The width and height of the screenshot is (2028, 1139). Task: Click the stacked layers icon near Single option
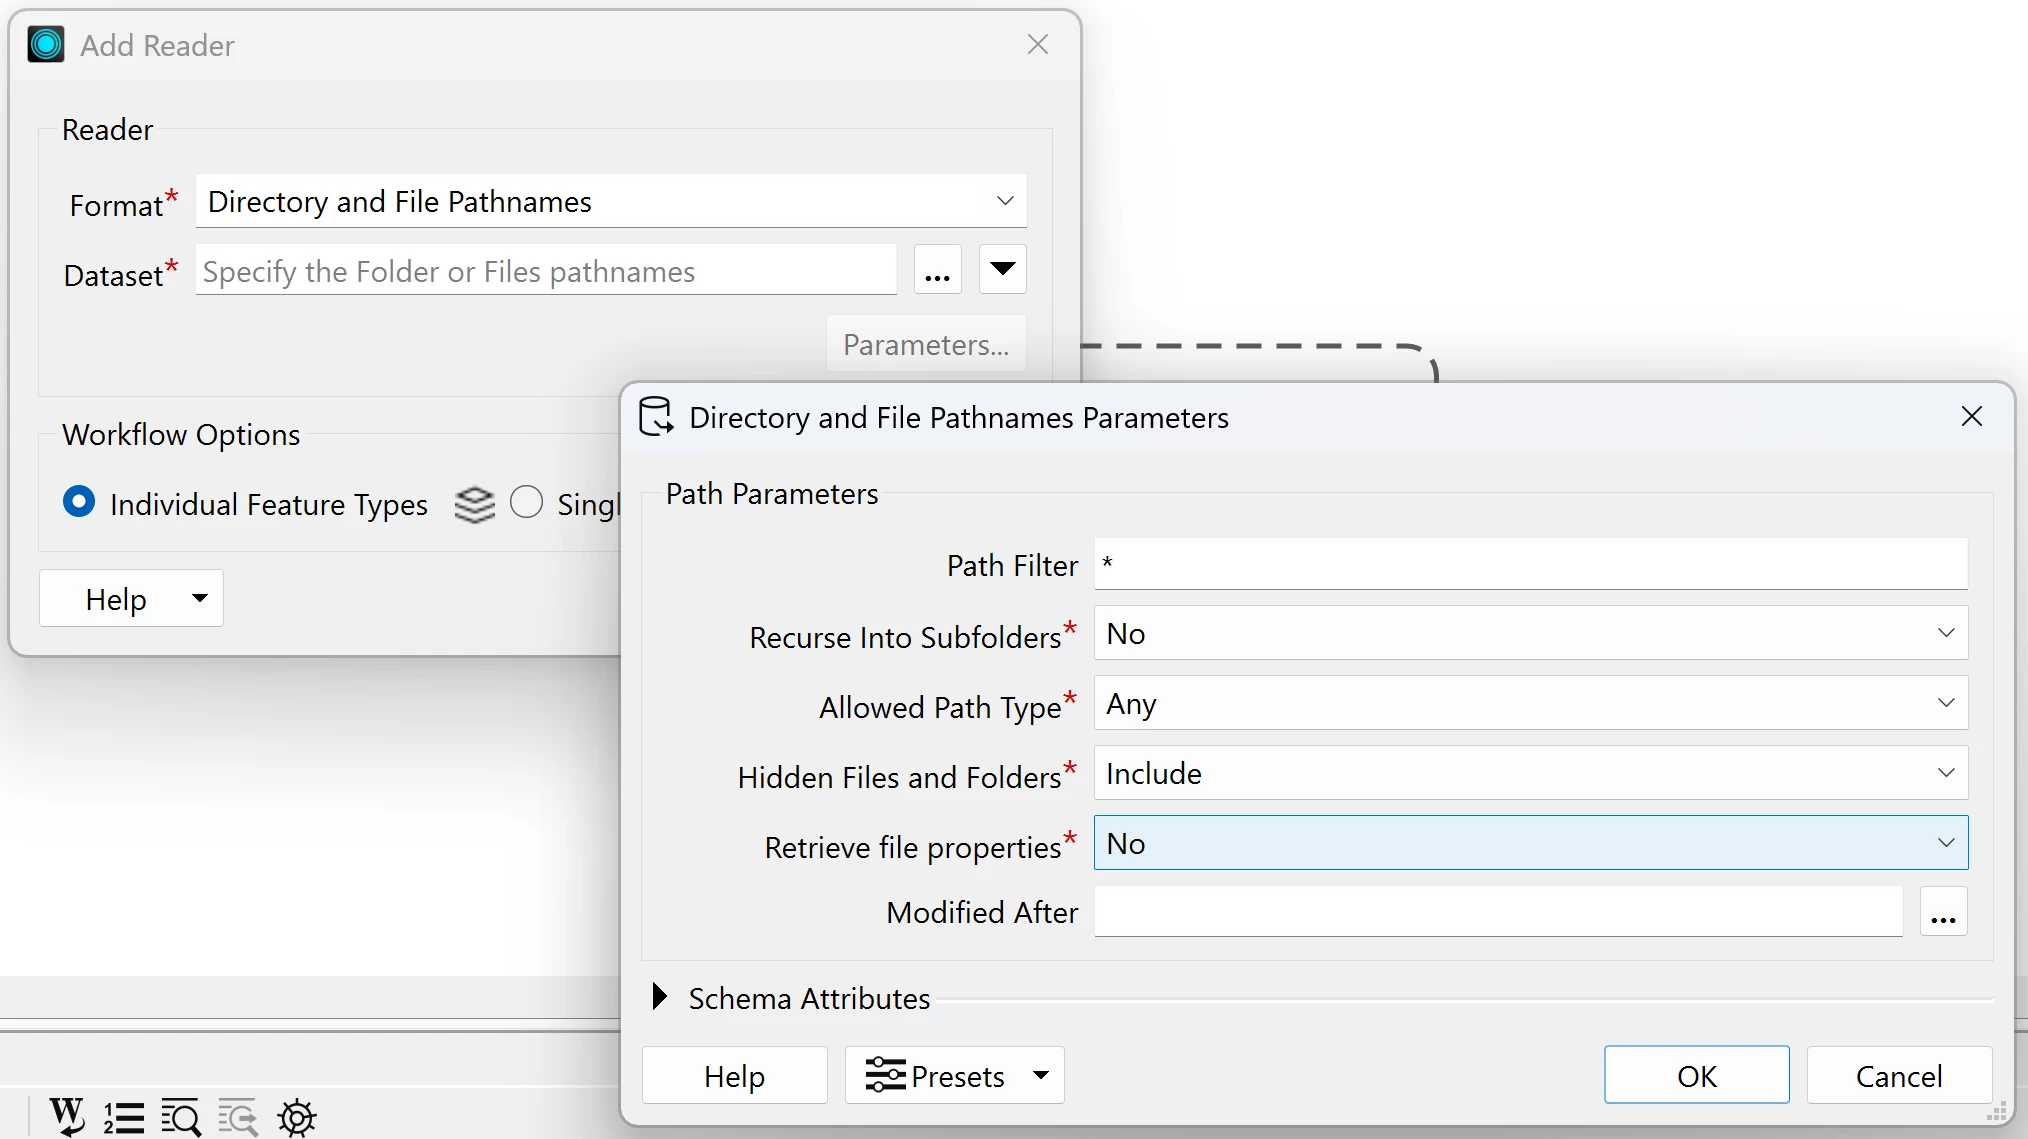474,504
